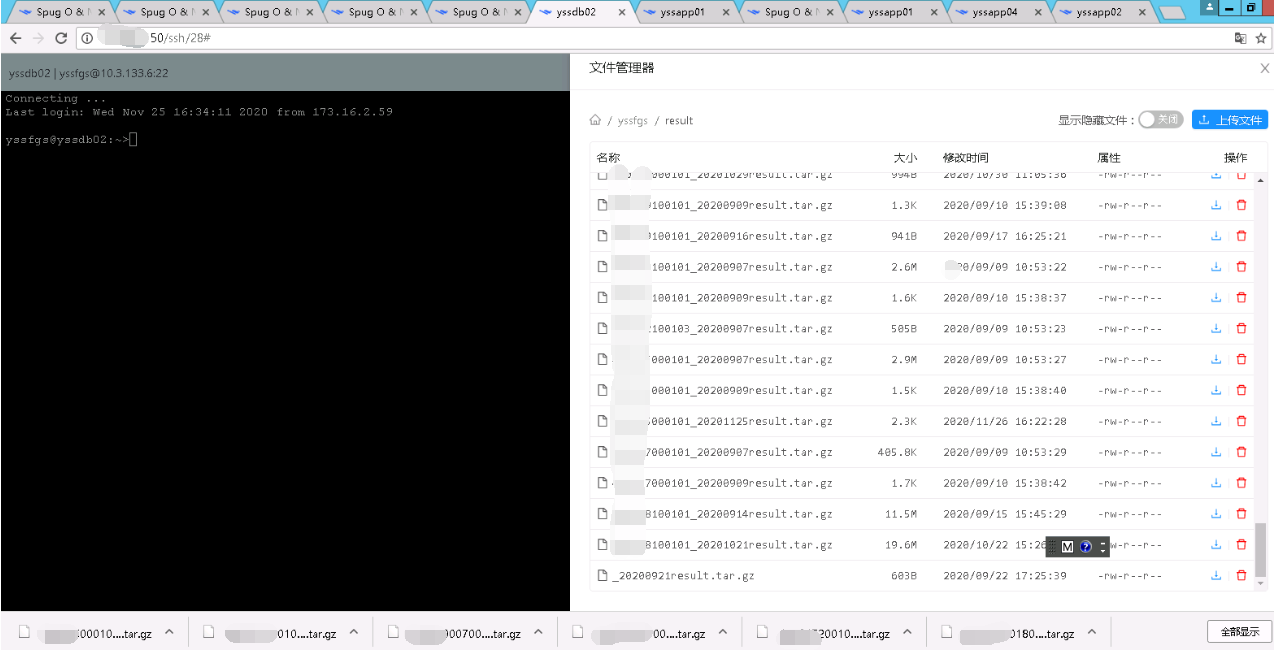Open options chevron for 000700....tar.gz download
The height and width of the screenshot is (651, 1275).
(x=537, y=633)
